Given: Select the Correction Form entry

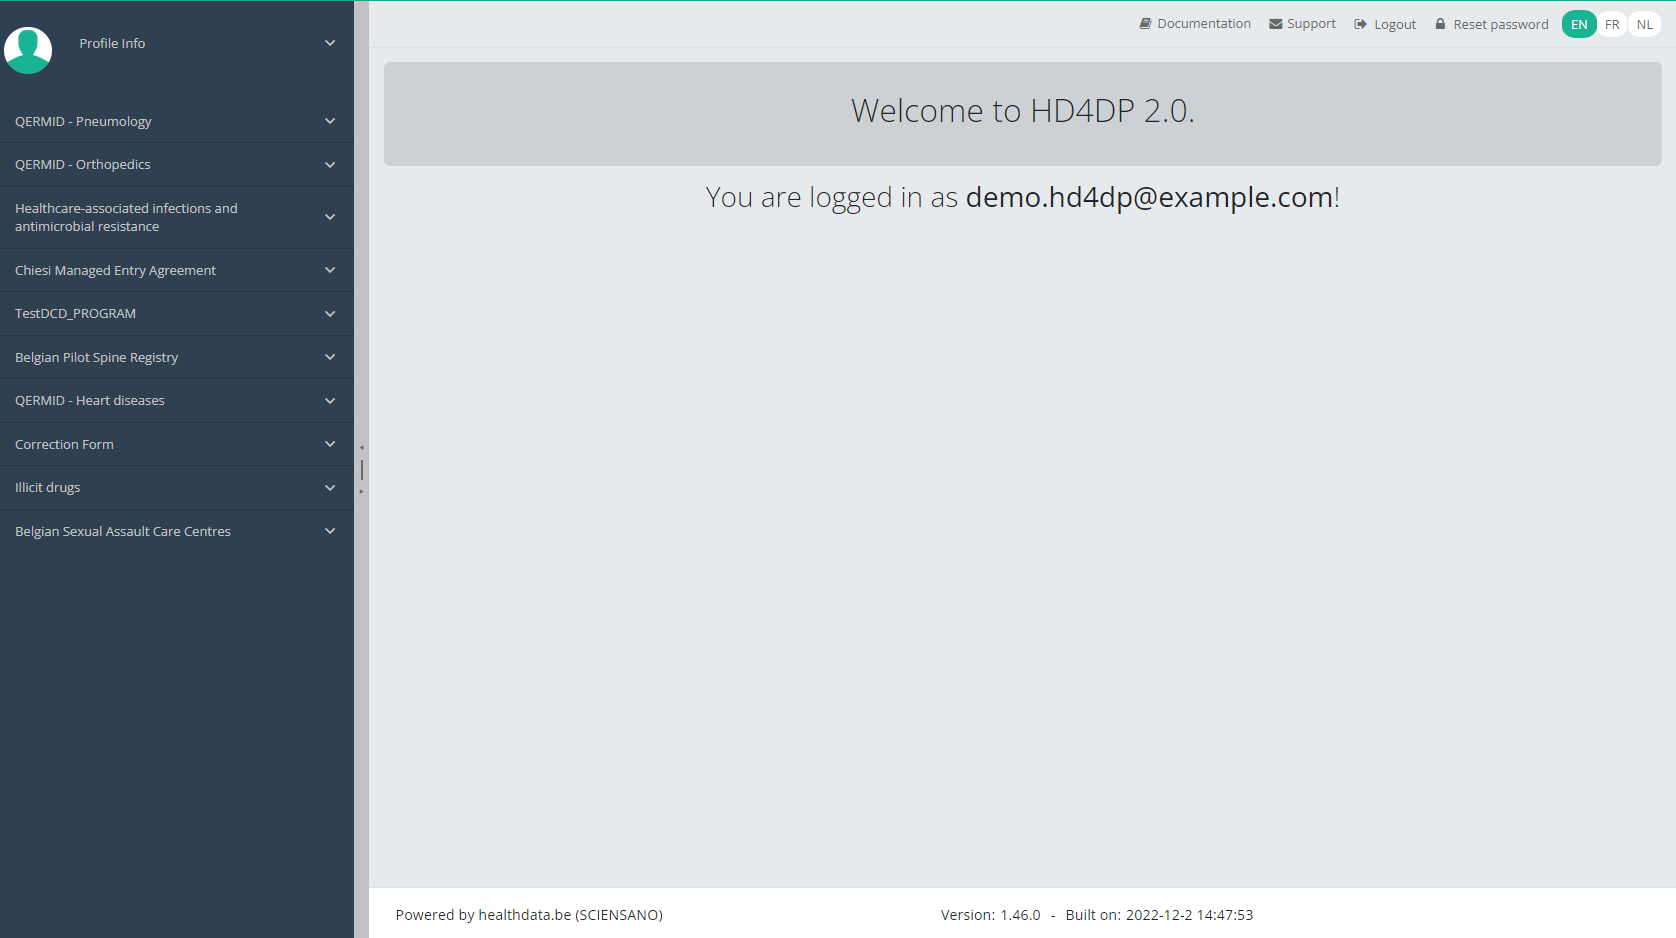Looking at the screenshot, I should pos(65,444).
